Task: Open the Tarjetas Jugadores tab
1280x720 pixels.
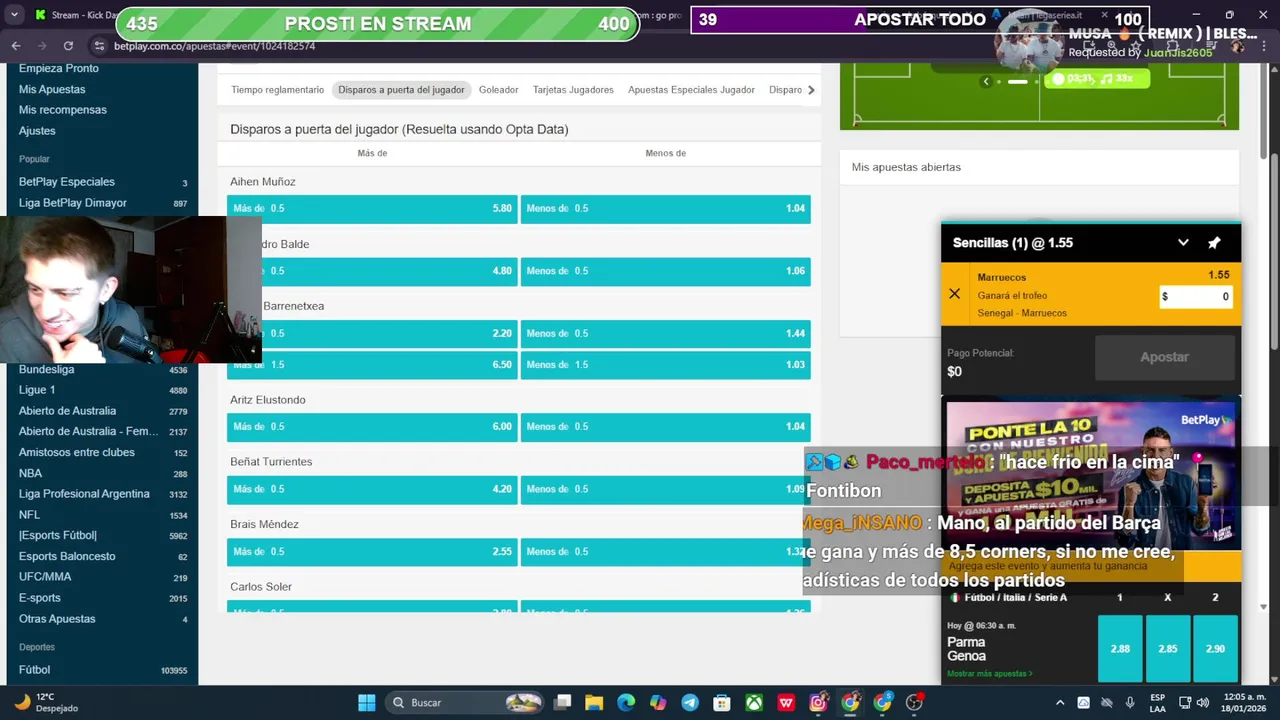Action: [573, 90]
